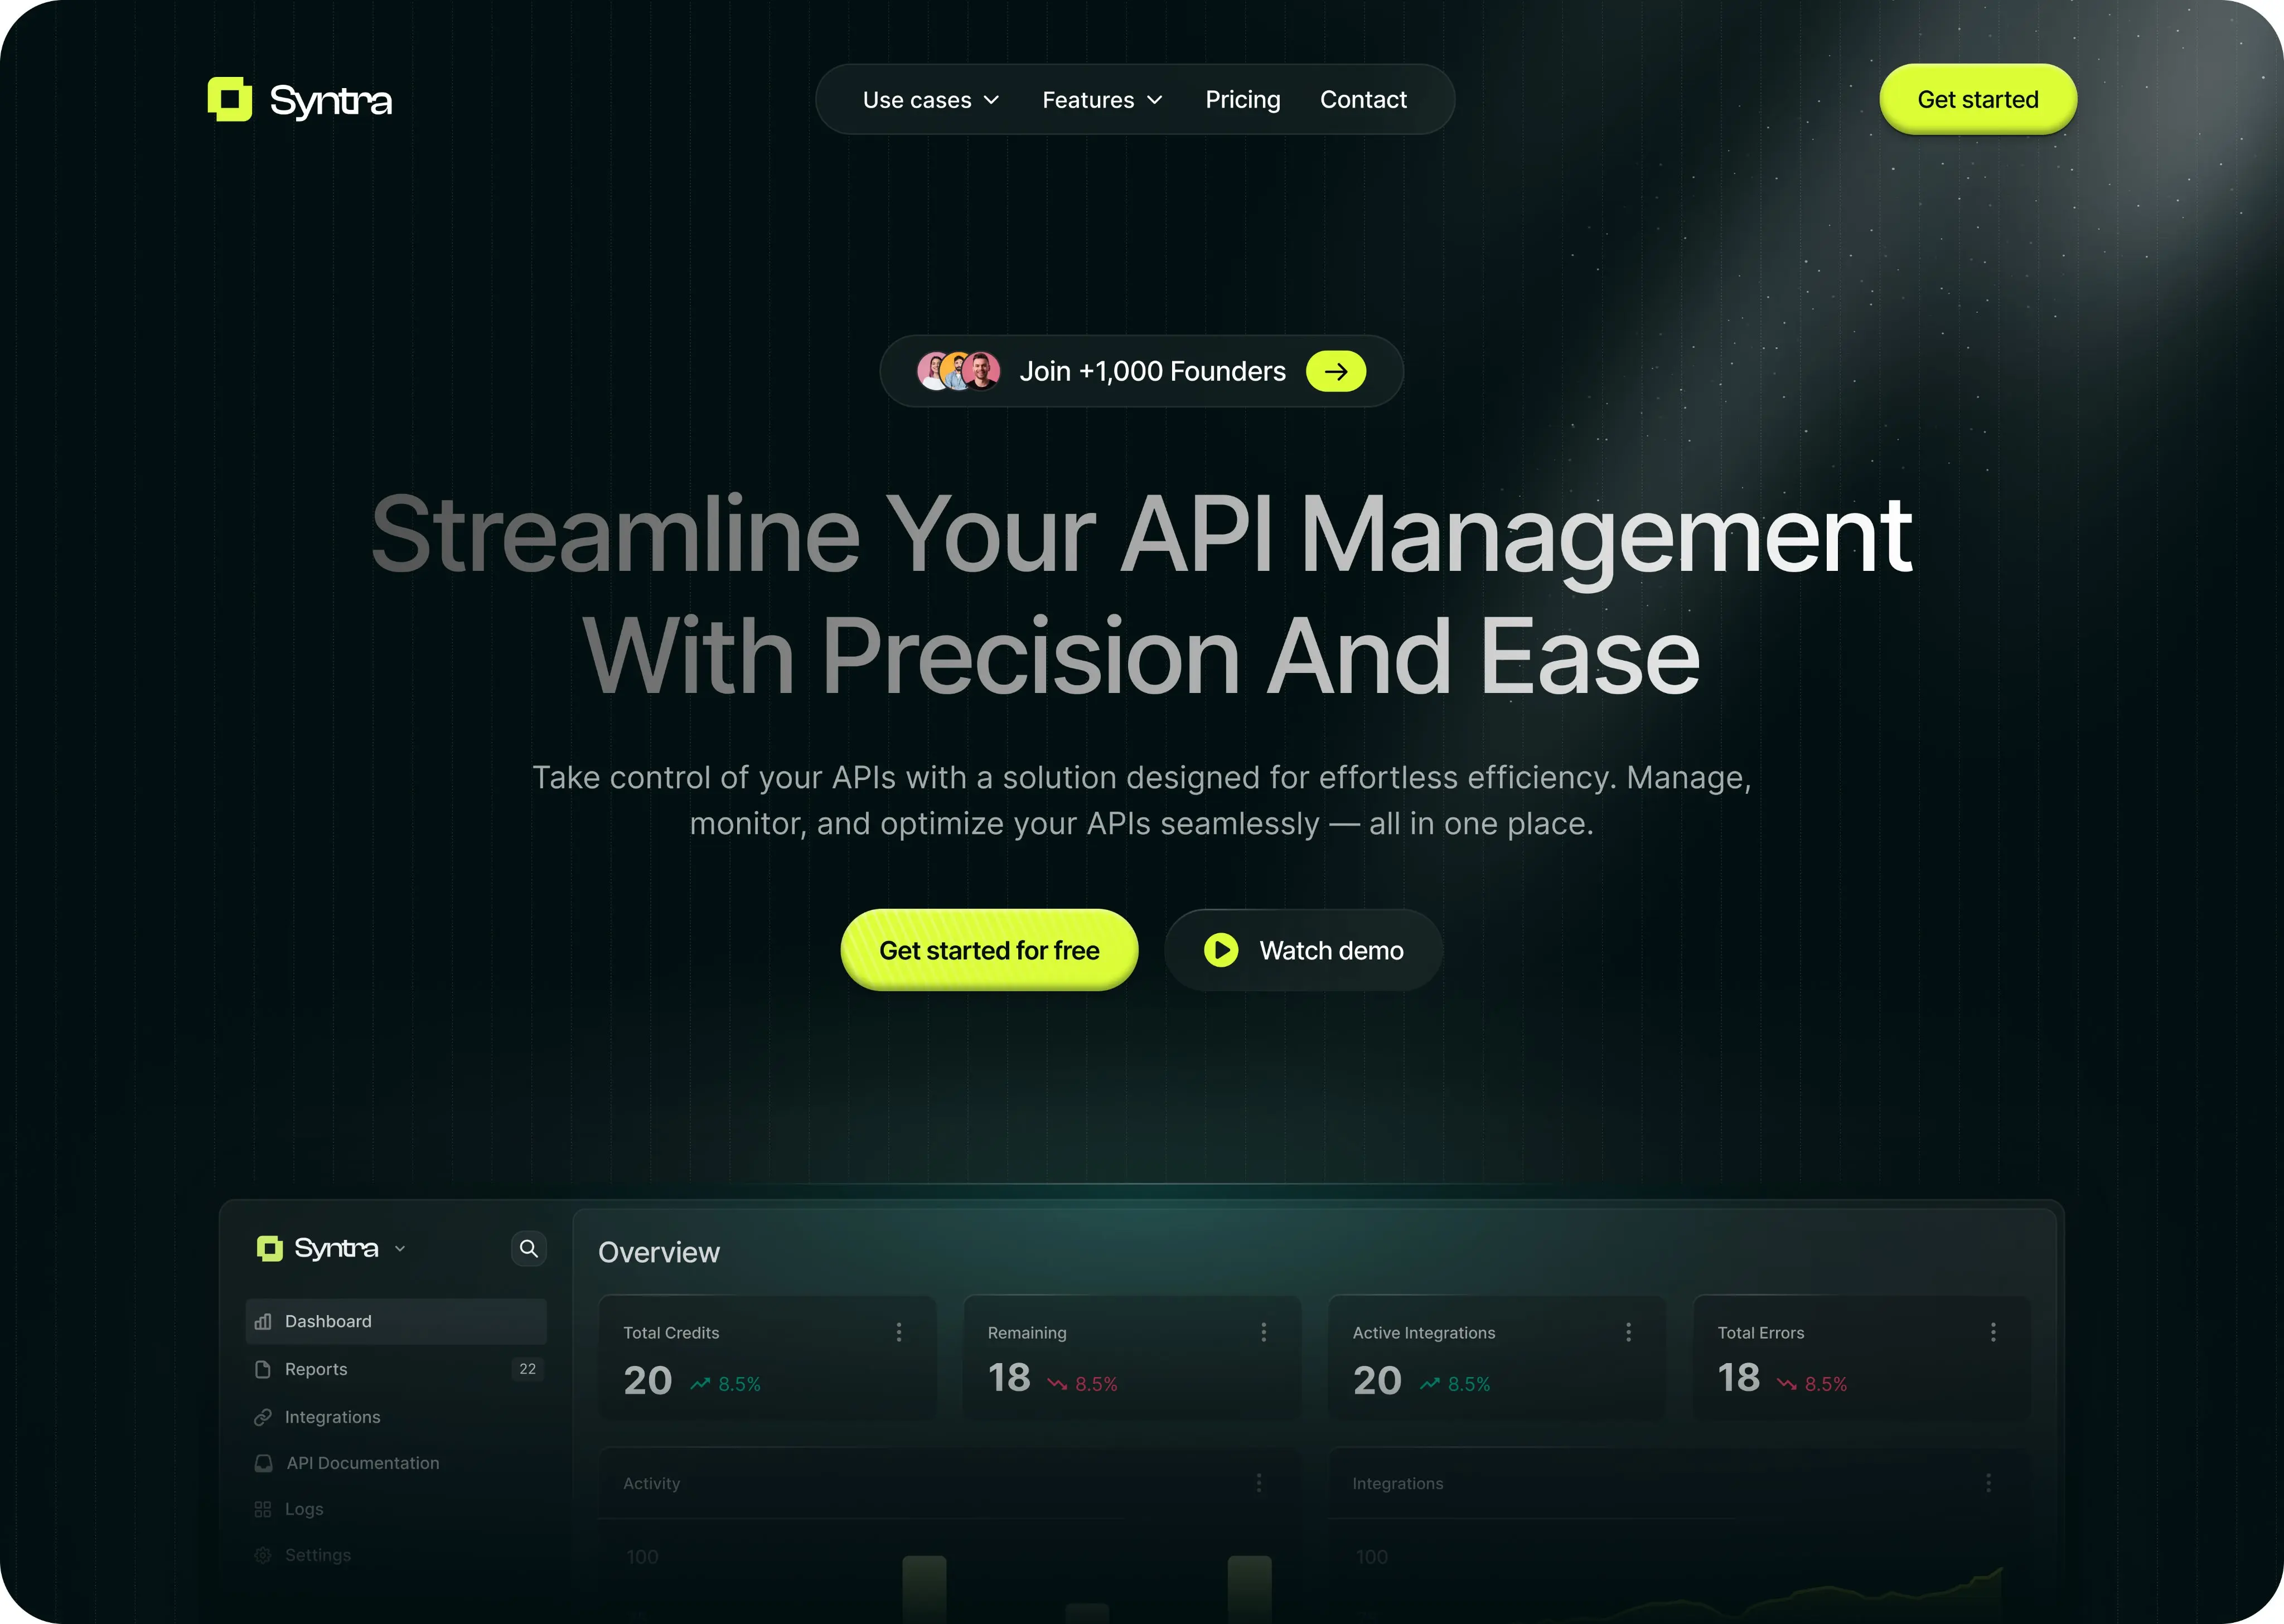
Task: Open the Total Errors card options menu
Action: (x=1993, y=1332)
